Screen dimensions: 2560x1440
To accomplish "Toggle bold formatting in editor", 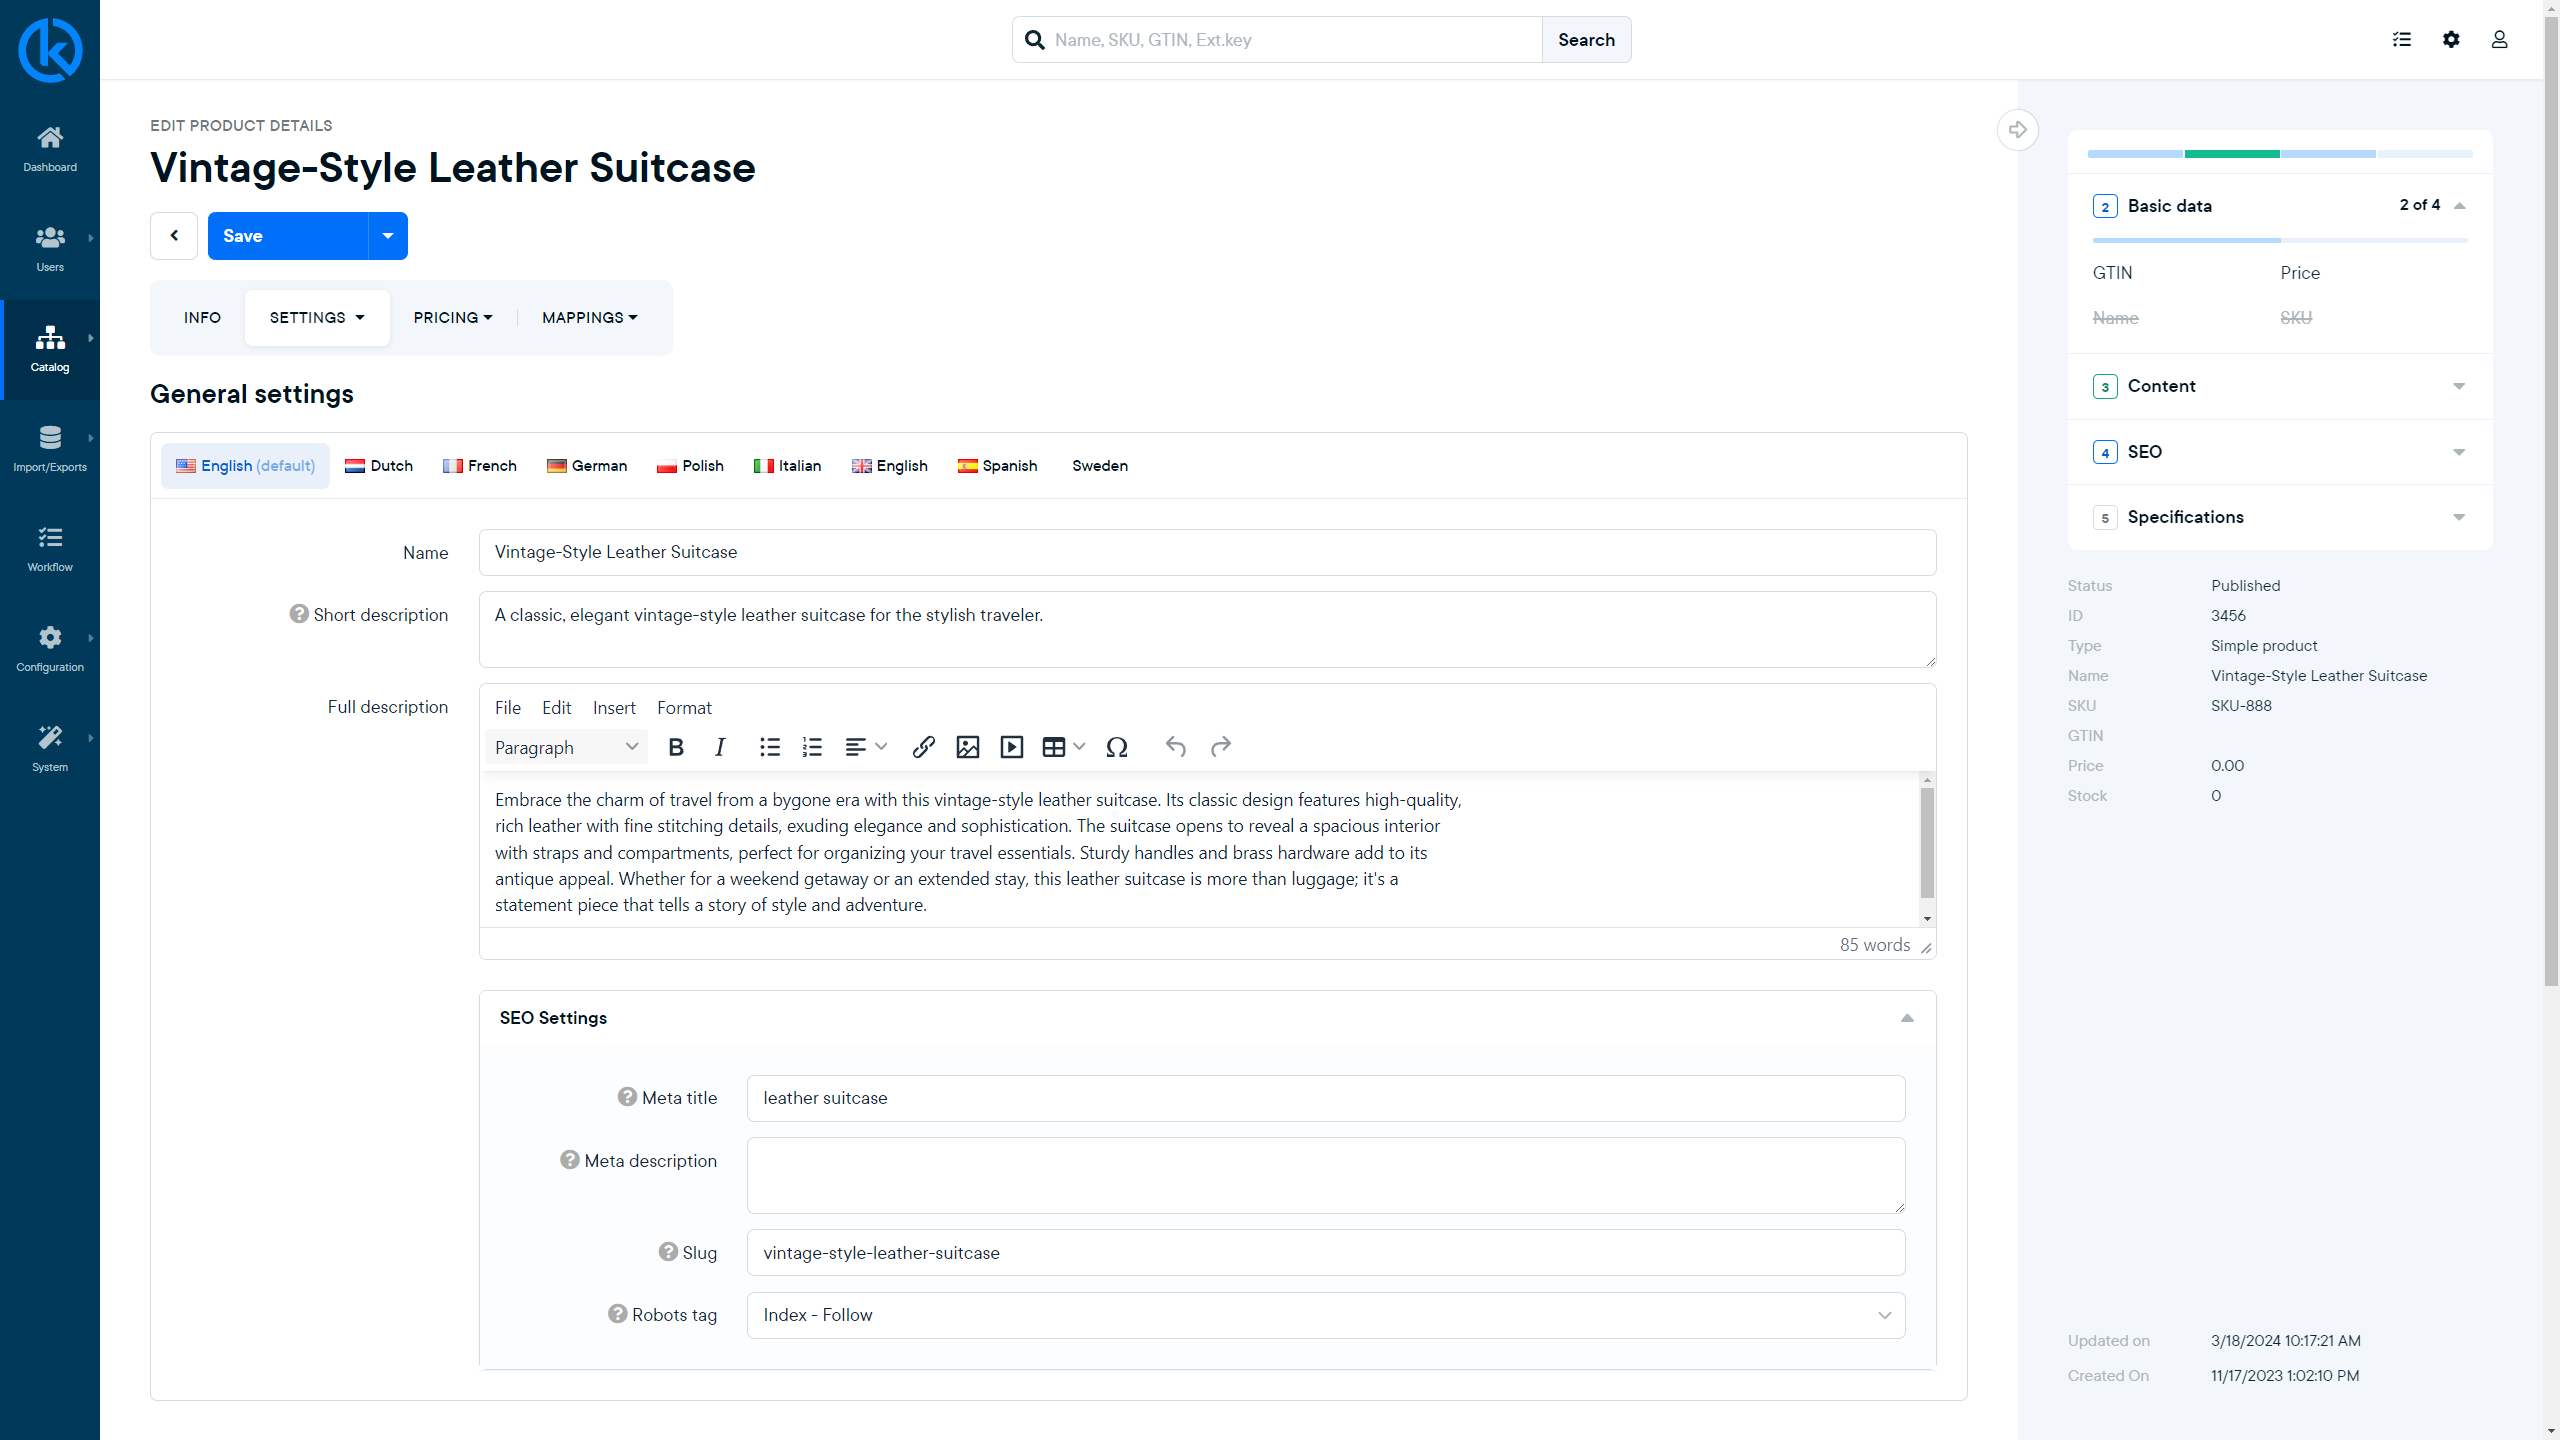I will coord(676,747).
